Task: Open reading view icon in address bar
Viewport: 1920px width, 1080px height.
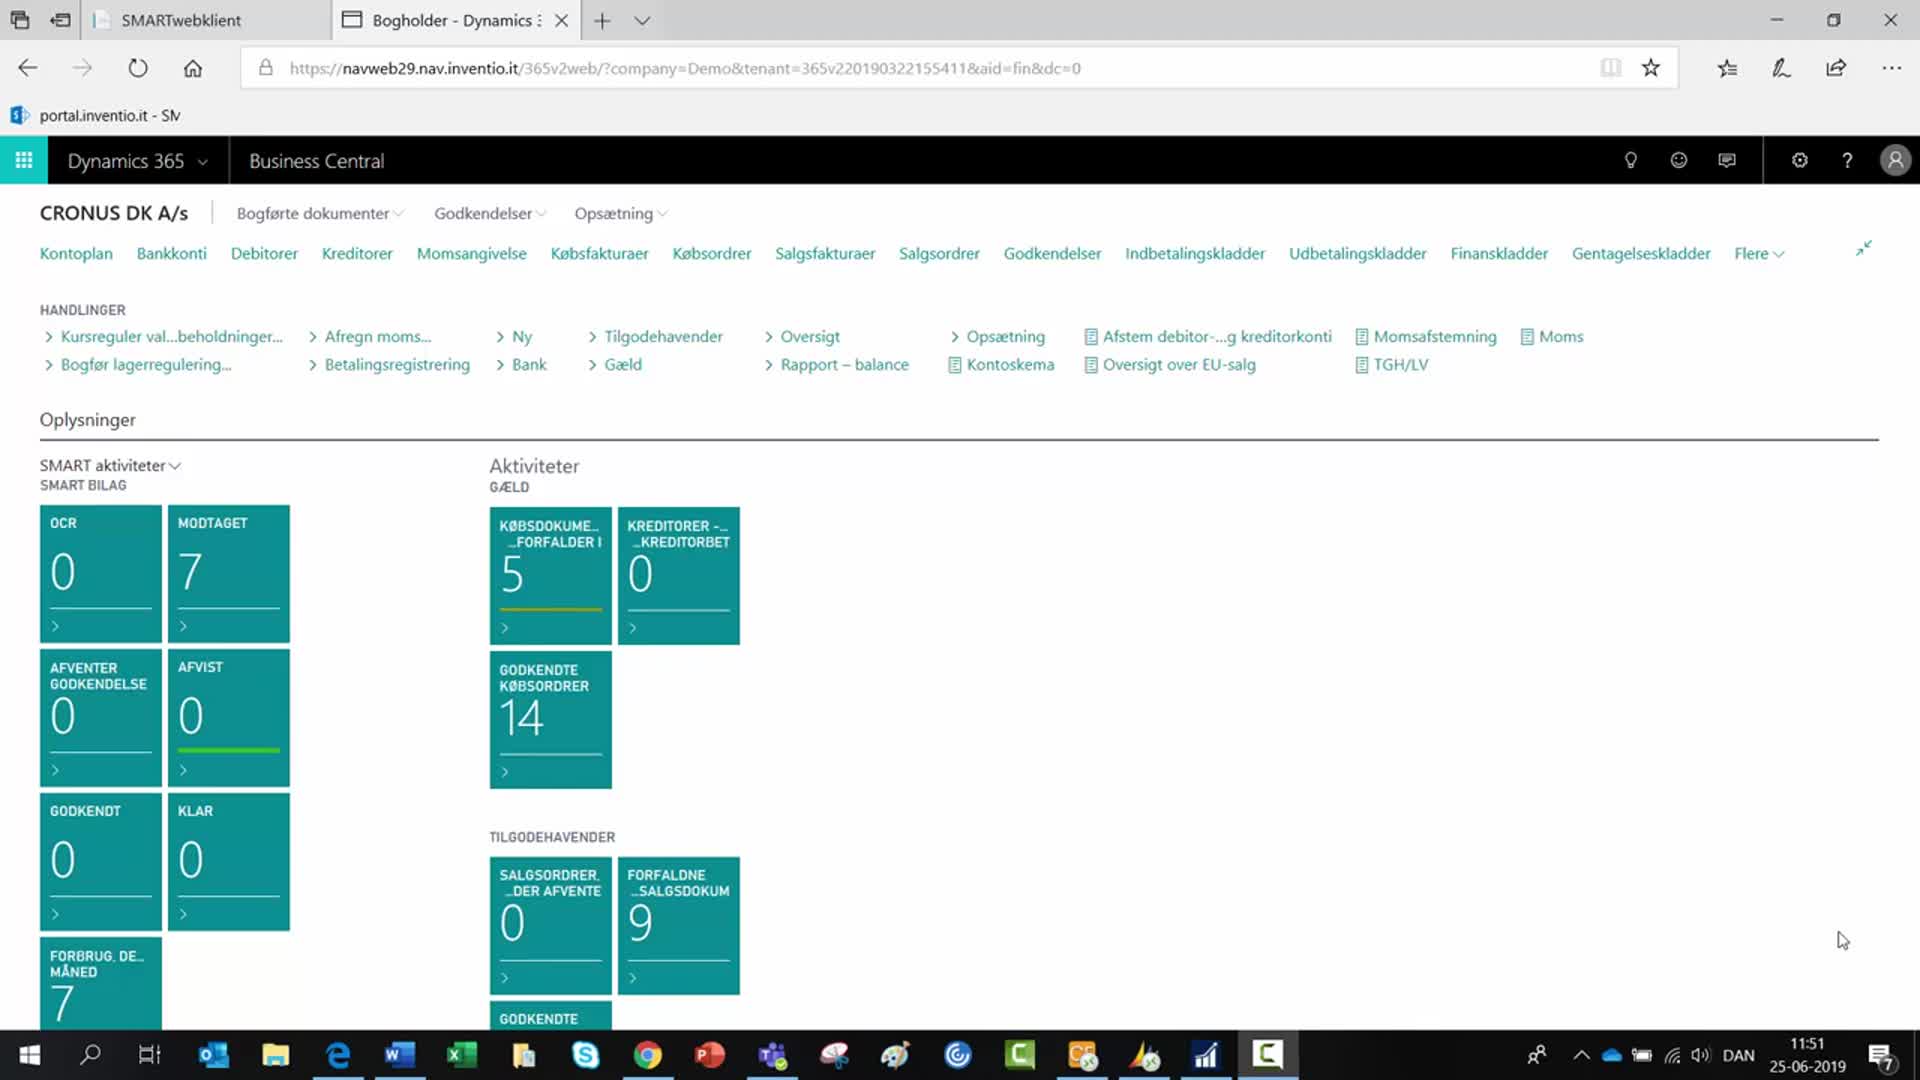Action: [x=1610, y=68]
